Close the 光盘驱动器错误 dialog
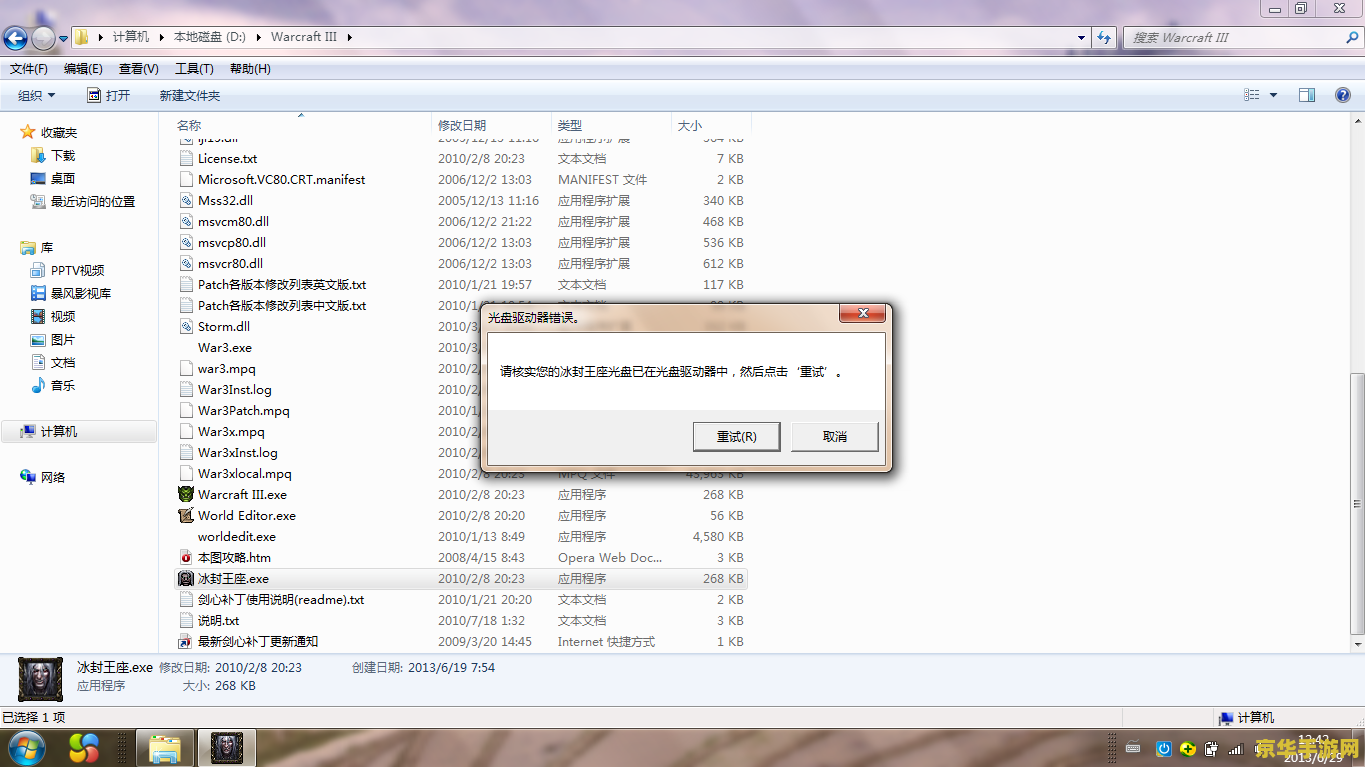Image resolution: width=1365 pixels, height=767 pixels. click(x=861, y=315)
